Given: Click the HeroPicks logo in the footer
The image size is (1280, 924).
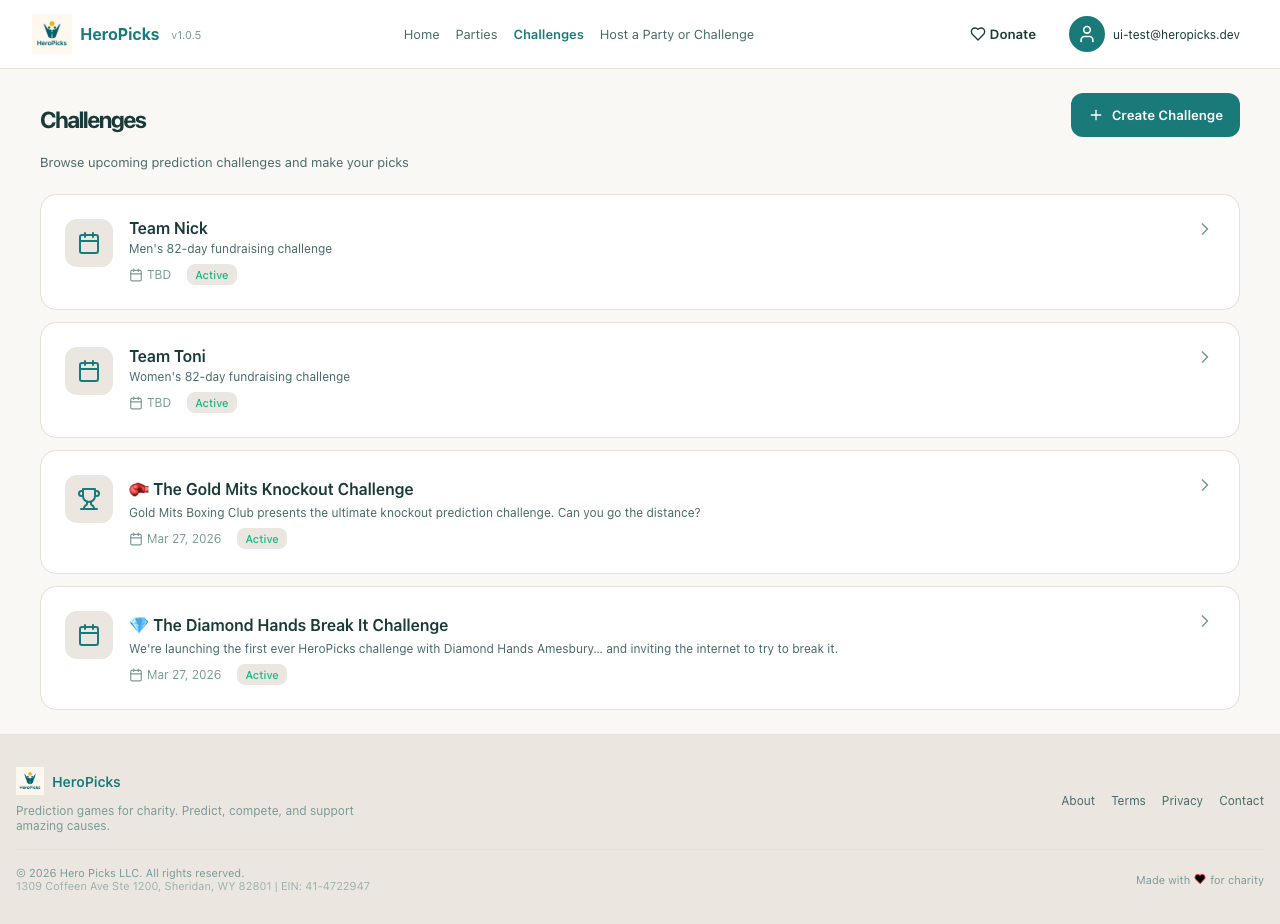Looking at the screenshot, I should pos(30,781).
